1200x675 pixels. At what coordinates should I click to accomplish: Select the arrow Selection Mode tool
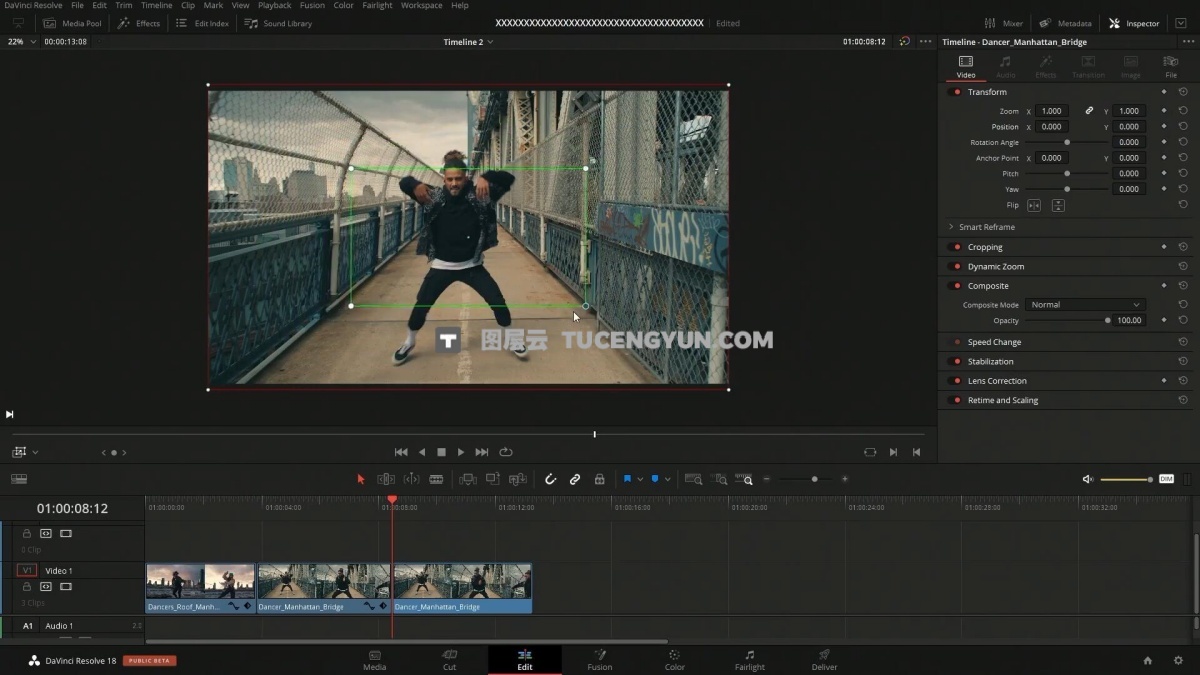pyautogui.click(x=361, y=479)
